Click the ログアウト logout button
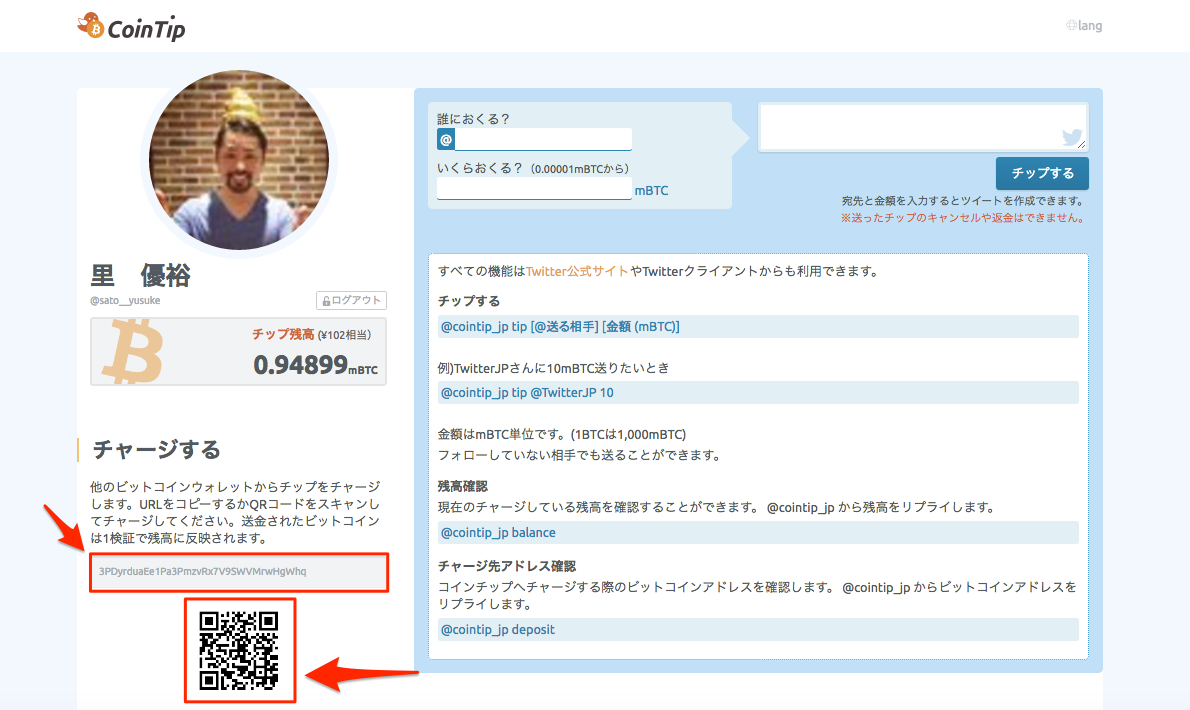1190x710 pixels. [x=351, y=300]
